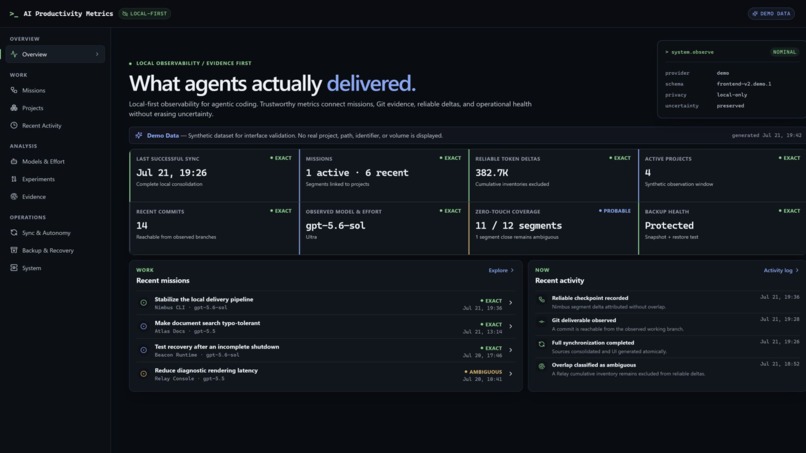Click the System sidebar icon
This screenshot has height=453, width=806.
pyautogui.click(x=14, y=267)
